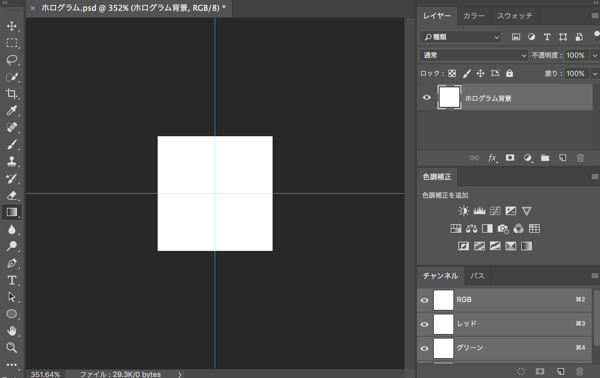Toggle pixel layer filter
Image resolution: width=600 pixels, height=378 pixels.
coord(516,37)
